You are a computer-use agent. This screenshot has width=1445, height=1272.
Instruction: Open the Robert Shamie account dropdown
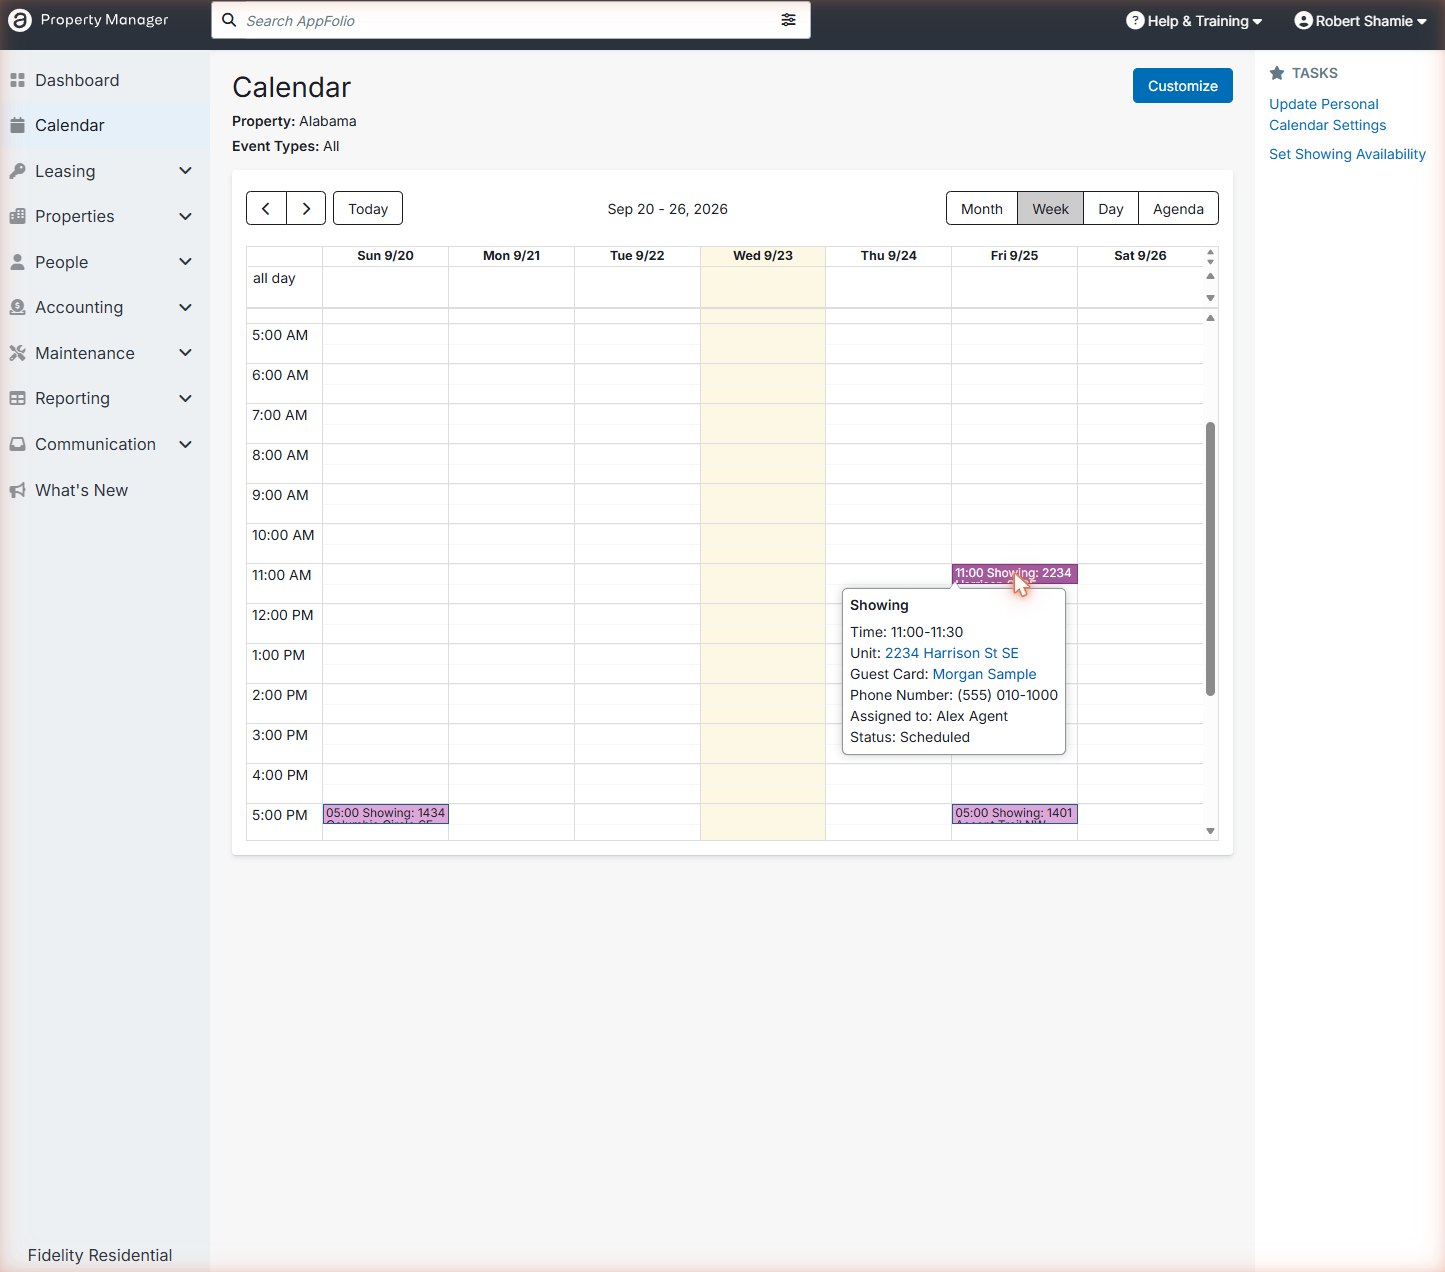point(1361,21)
